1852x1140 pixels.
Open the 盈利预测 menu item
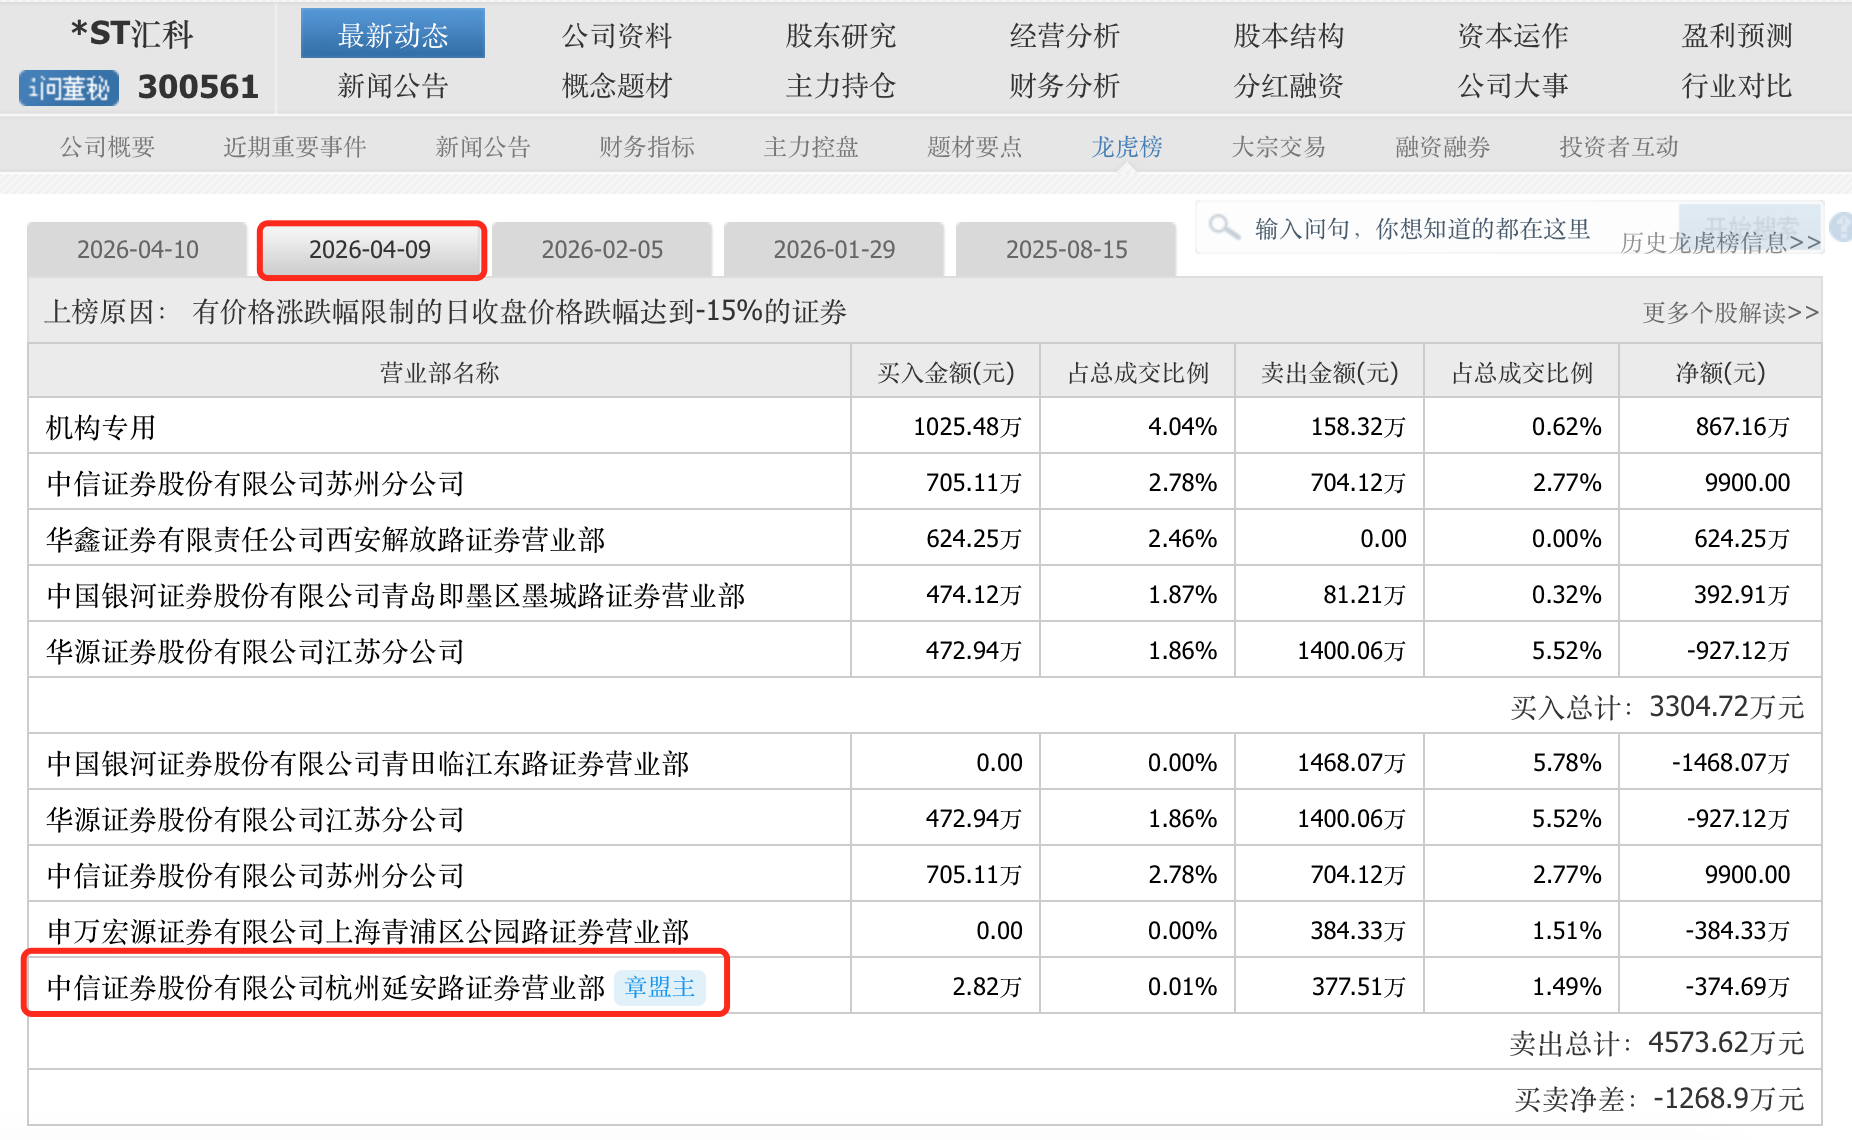pos(1736,35)
